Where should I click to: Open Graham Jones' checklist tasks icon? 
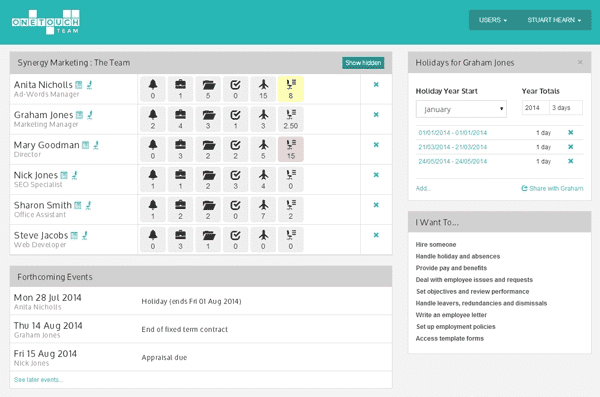pyautogui.click(x=235, y=119)
